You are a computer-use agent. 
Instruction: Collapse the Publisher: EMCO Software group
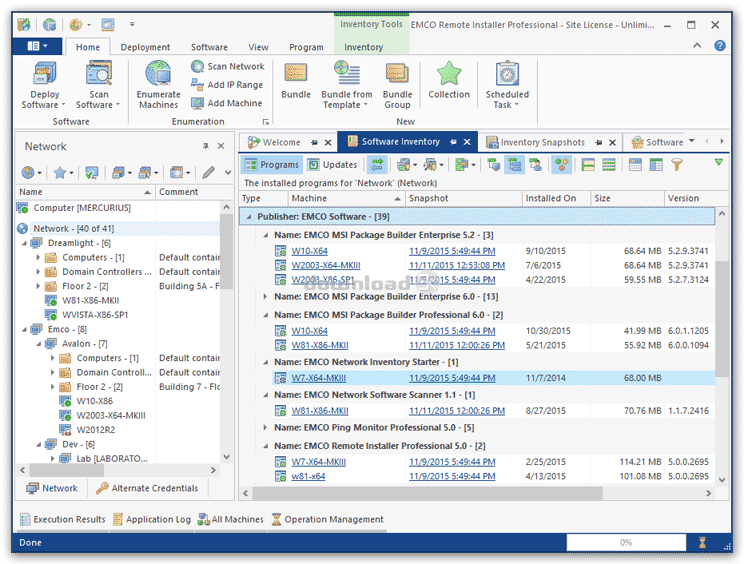[x=249, y=217]
